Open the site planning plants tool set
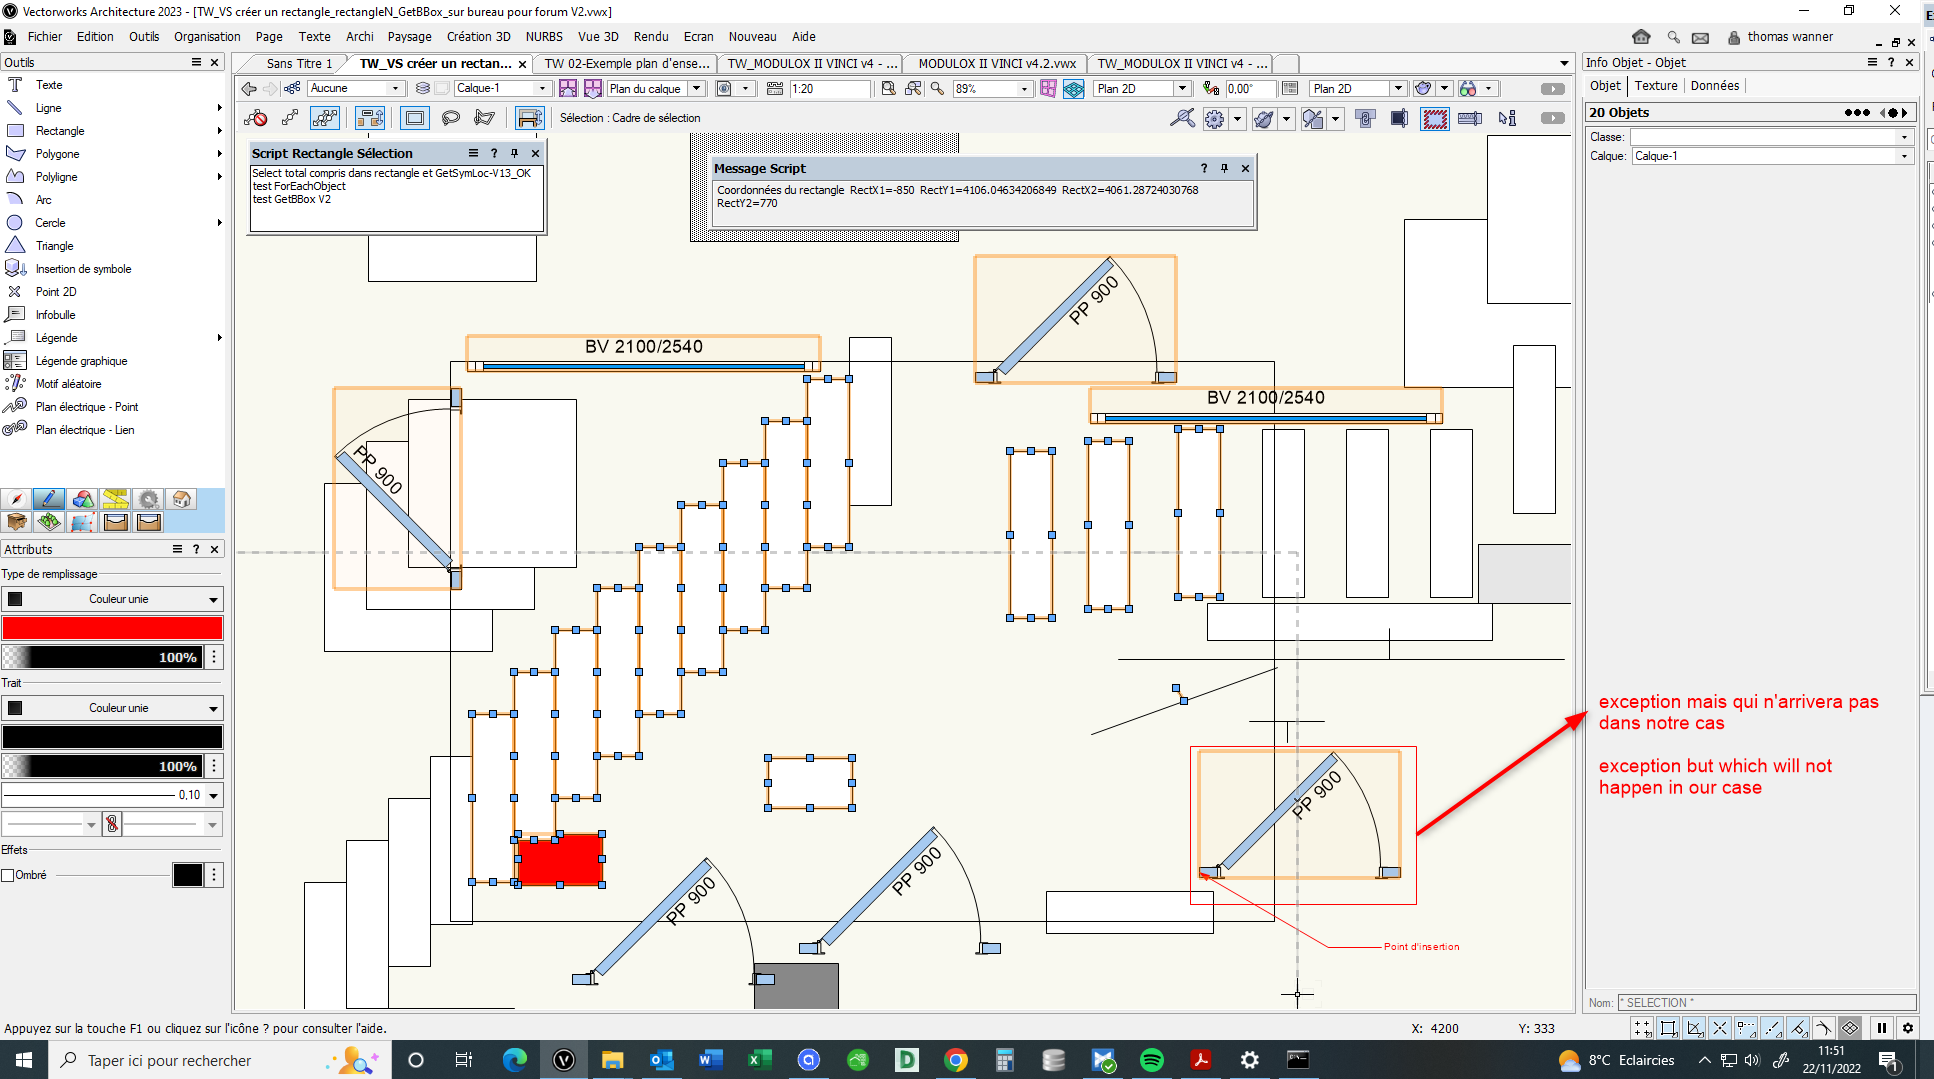The width and height of the screenshot is (1934, 1079). coord(48,522)
